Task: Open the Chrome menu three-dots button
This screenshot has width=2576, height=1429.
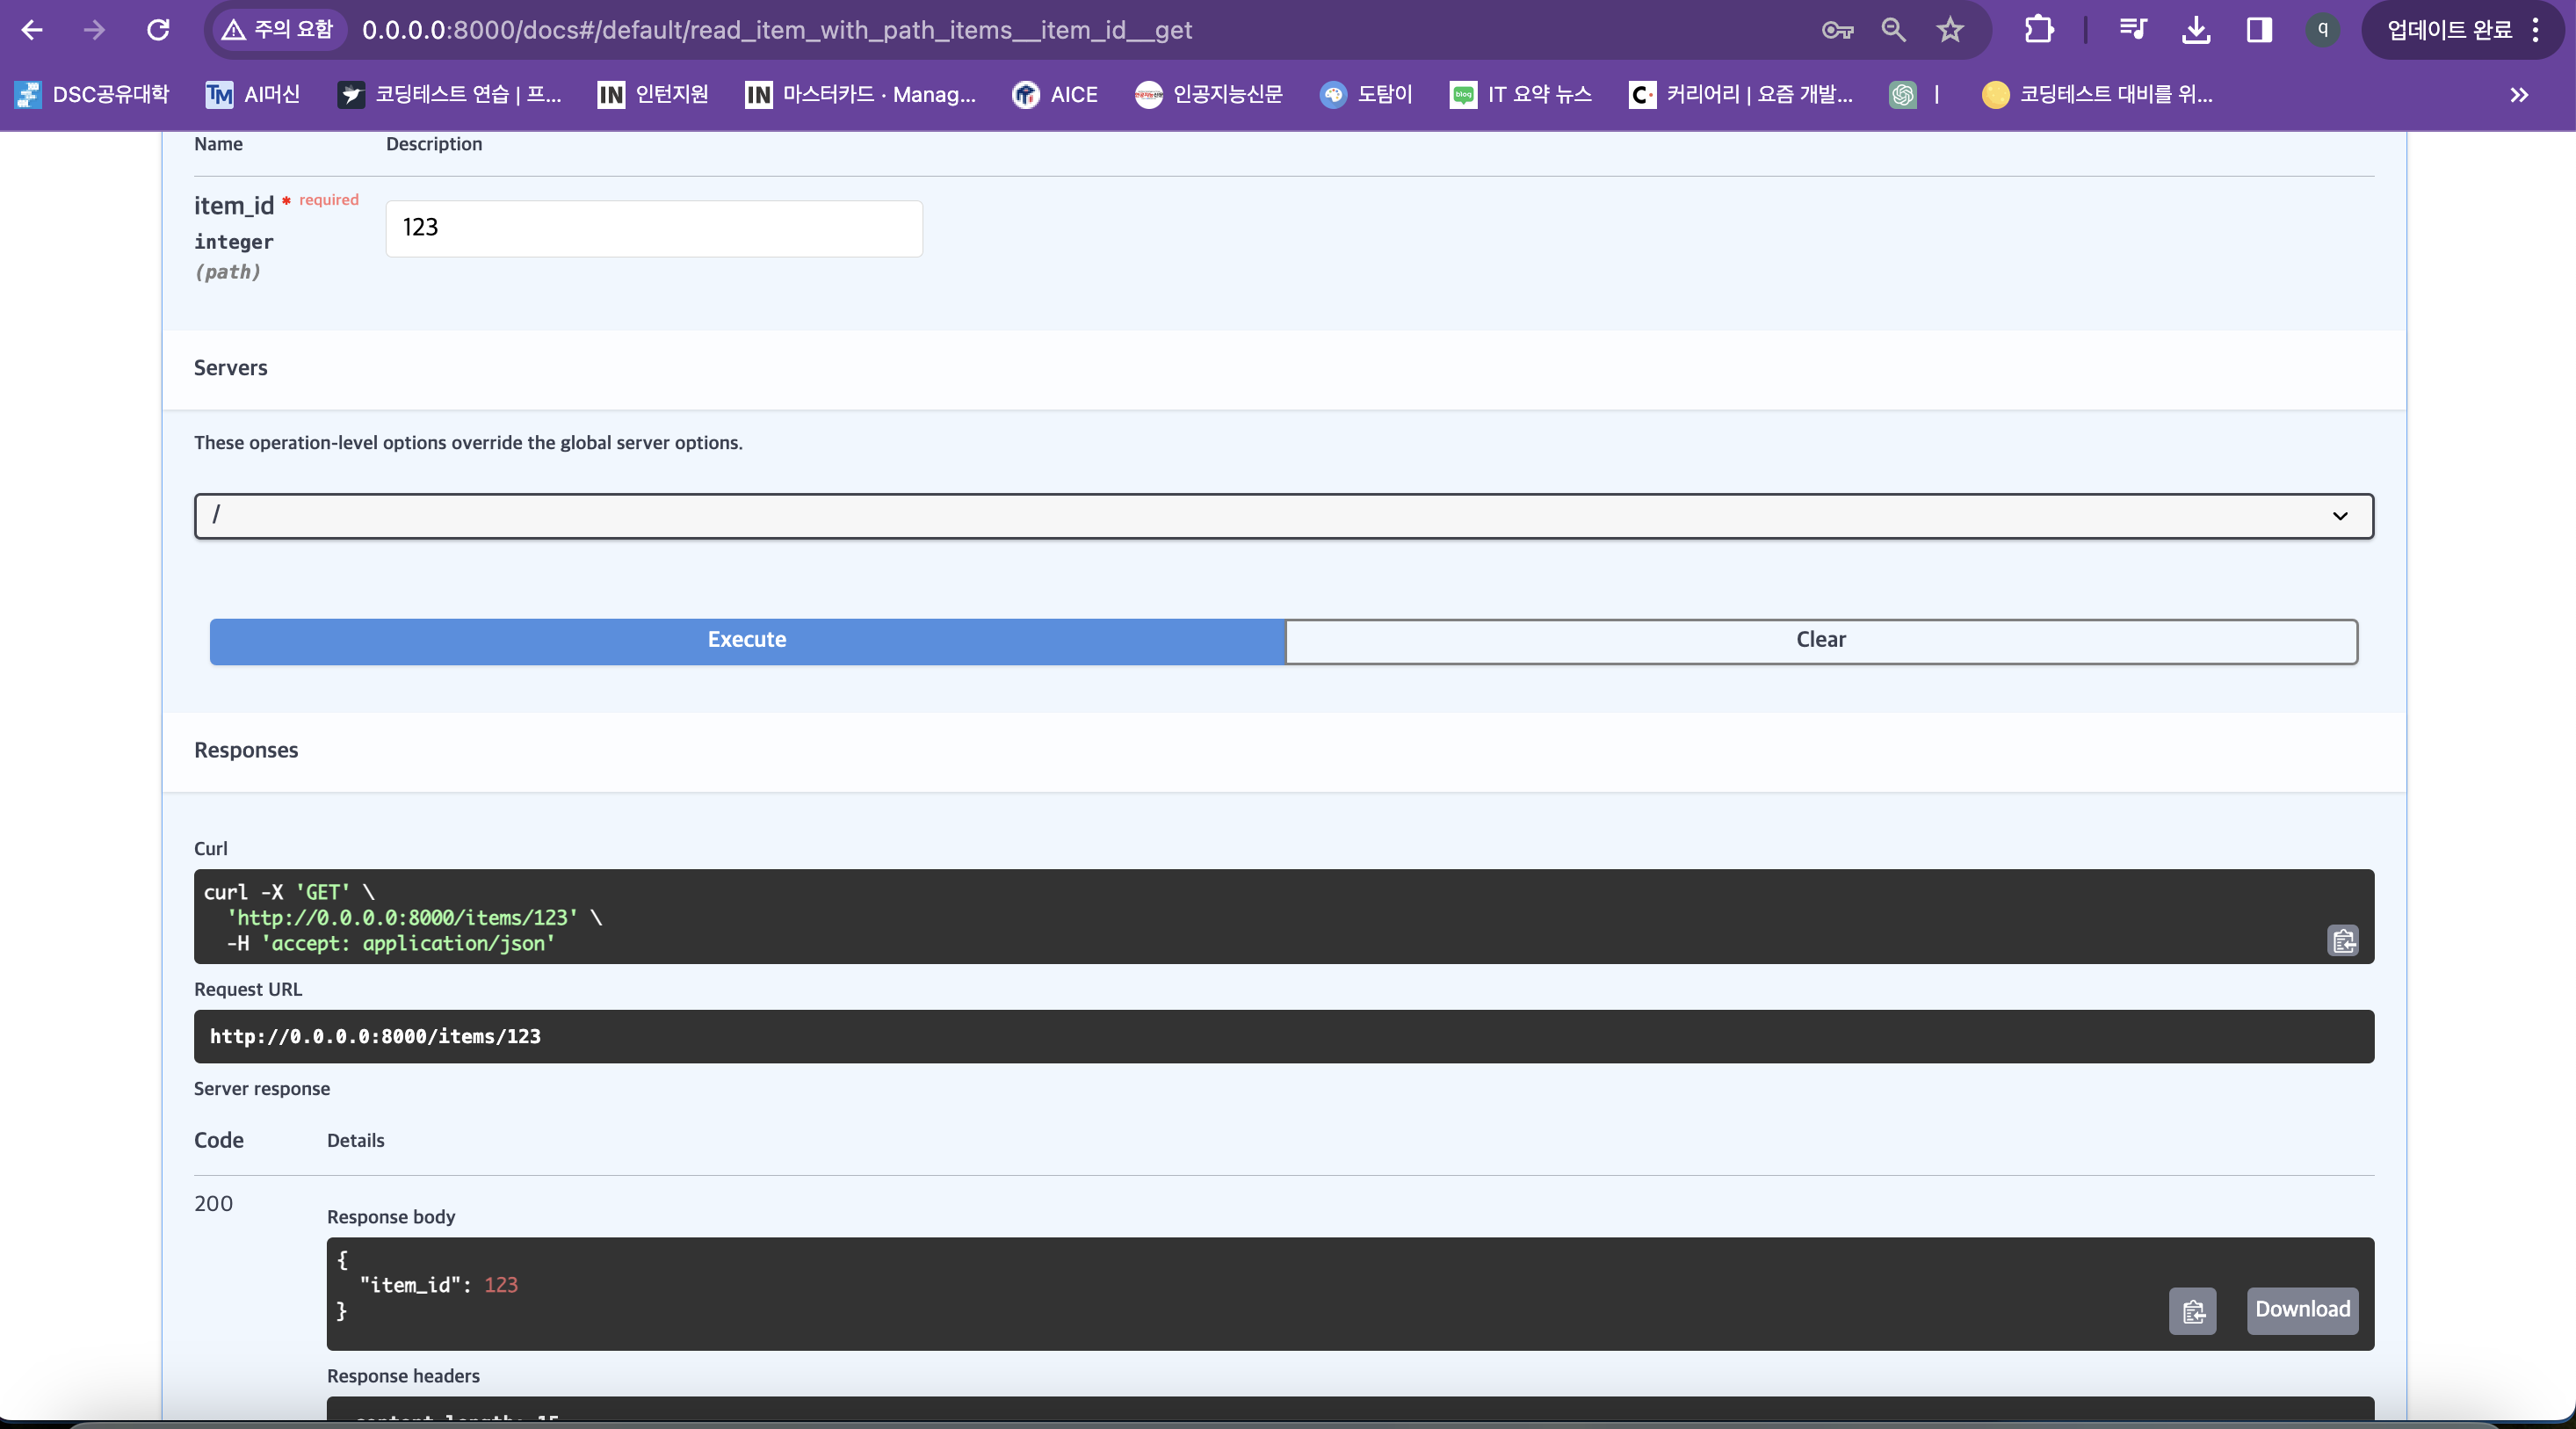Action: (x=2535, y=30)
